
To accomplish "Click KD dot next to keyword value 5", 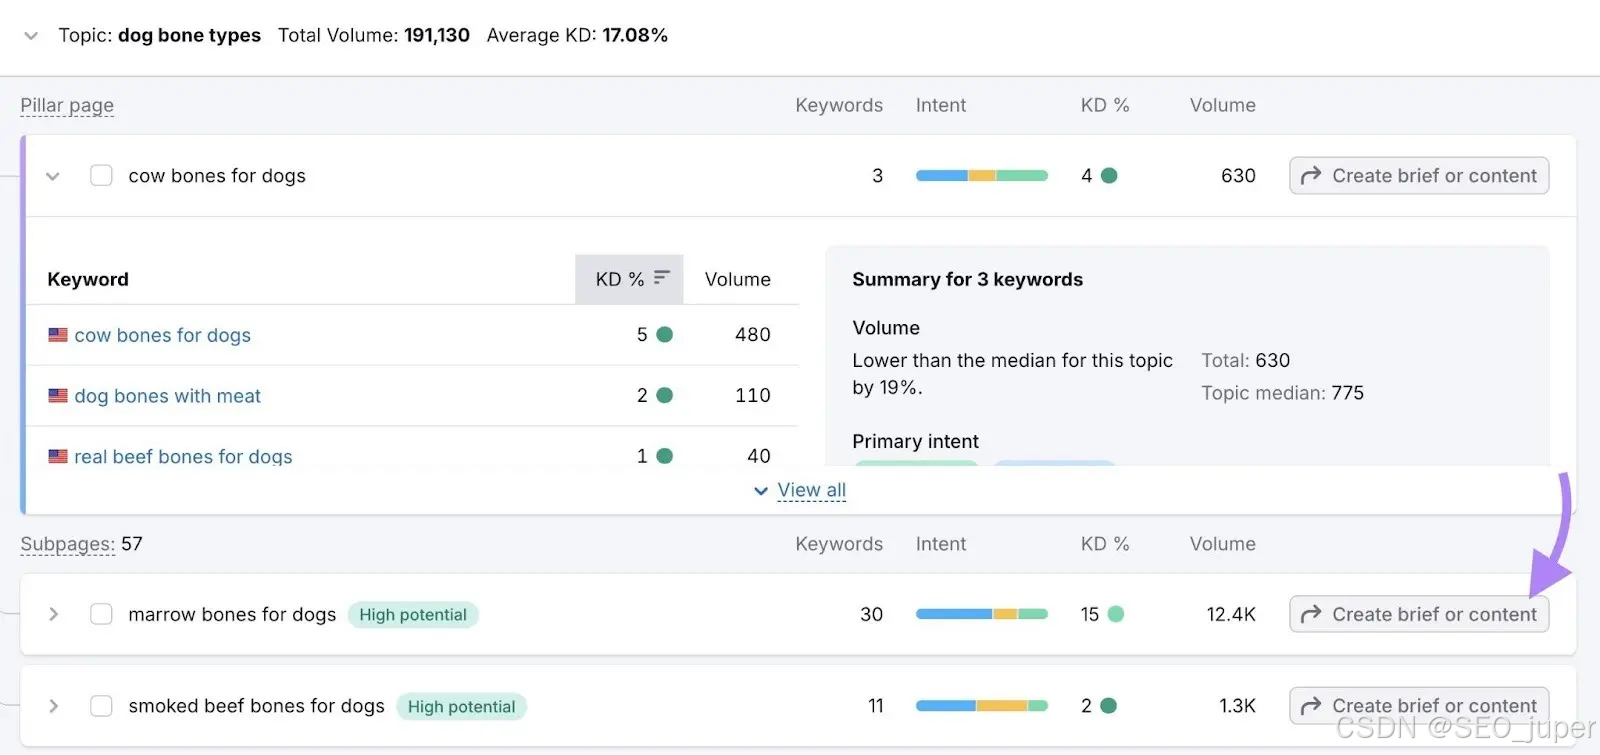I will pyautogui.click(x=664, y=335).
